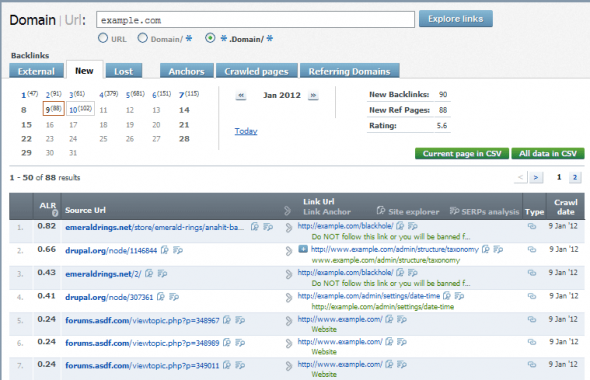Switch to the External tab
The height and width of the screenshot is (380, 590).
36,71
